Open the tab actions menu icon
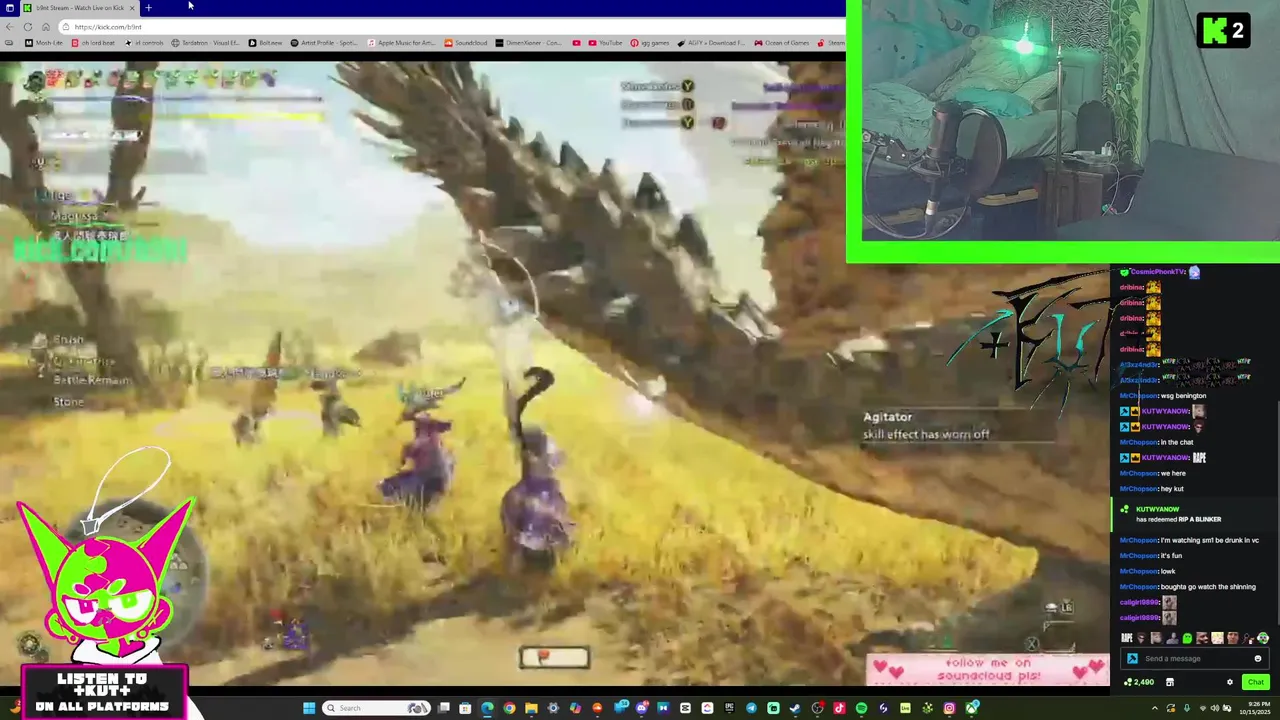 point(10,8)
